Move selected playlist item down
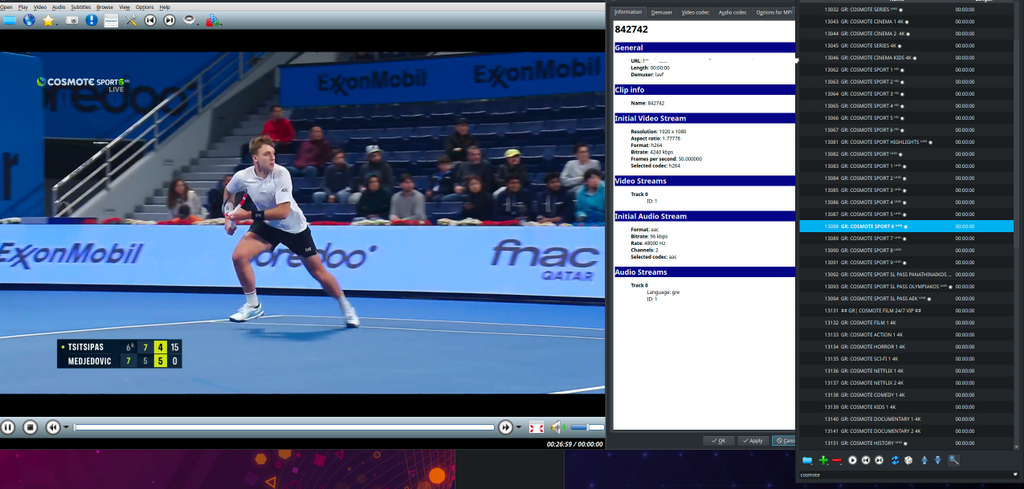The width and height of the screenshot is (1024, 489). [x=938, y=460]
